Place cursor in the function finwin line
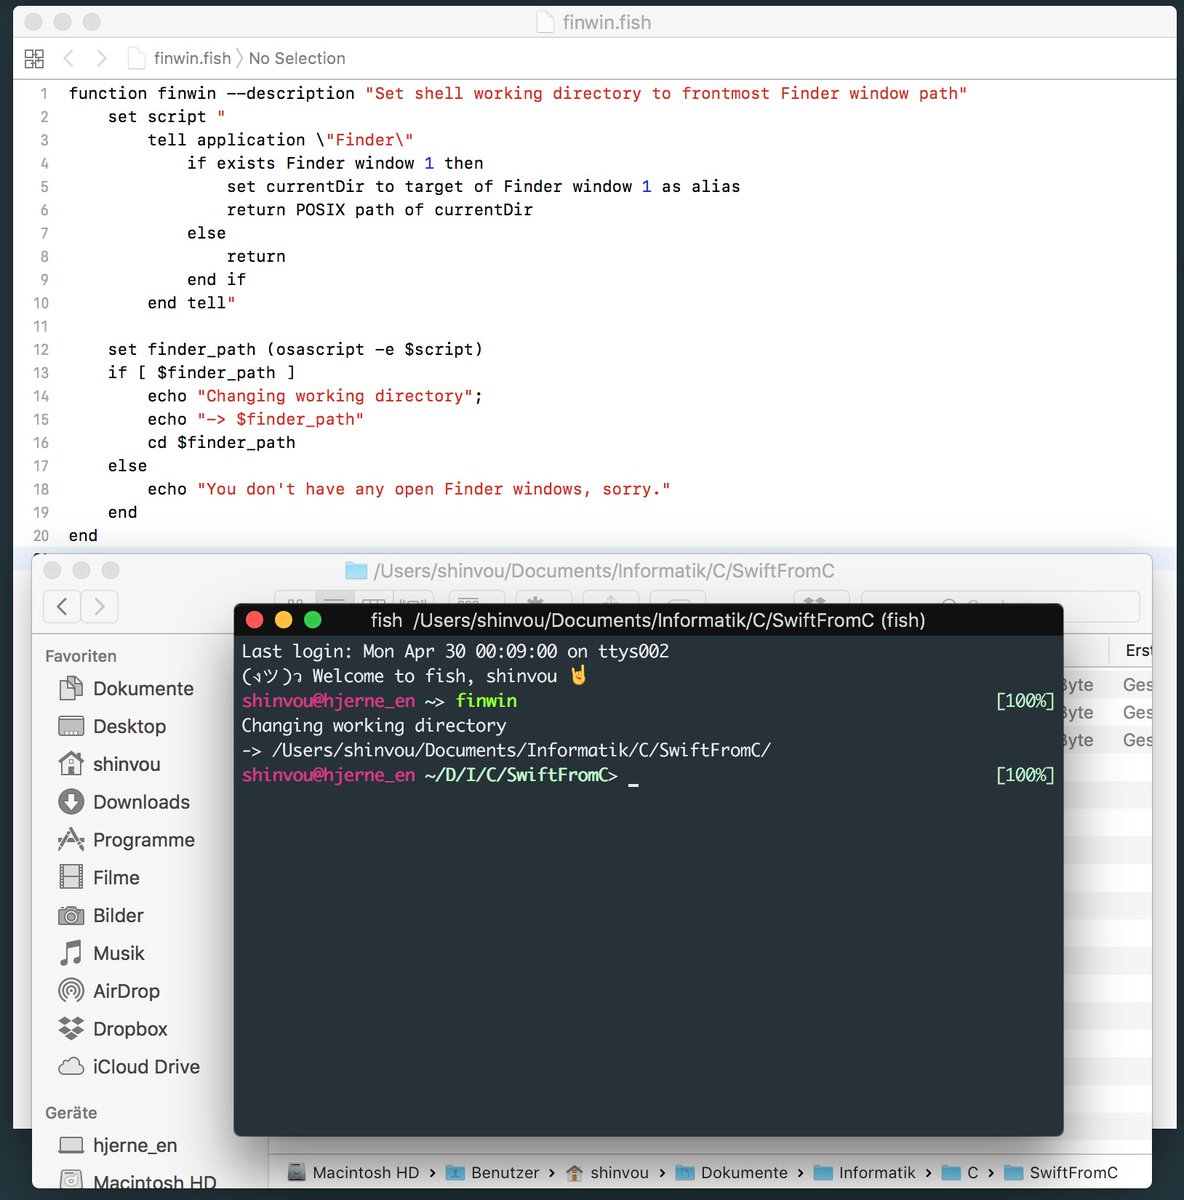1184x1200 pixels. [x=518, y=94]
